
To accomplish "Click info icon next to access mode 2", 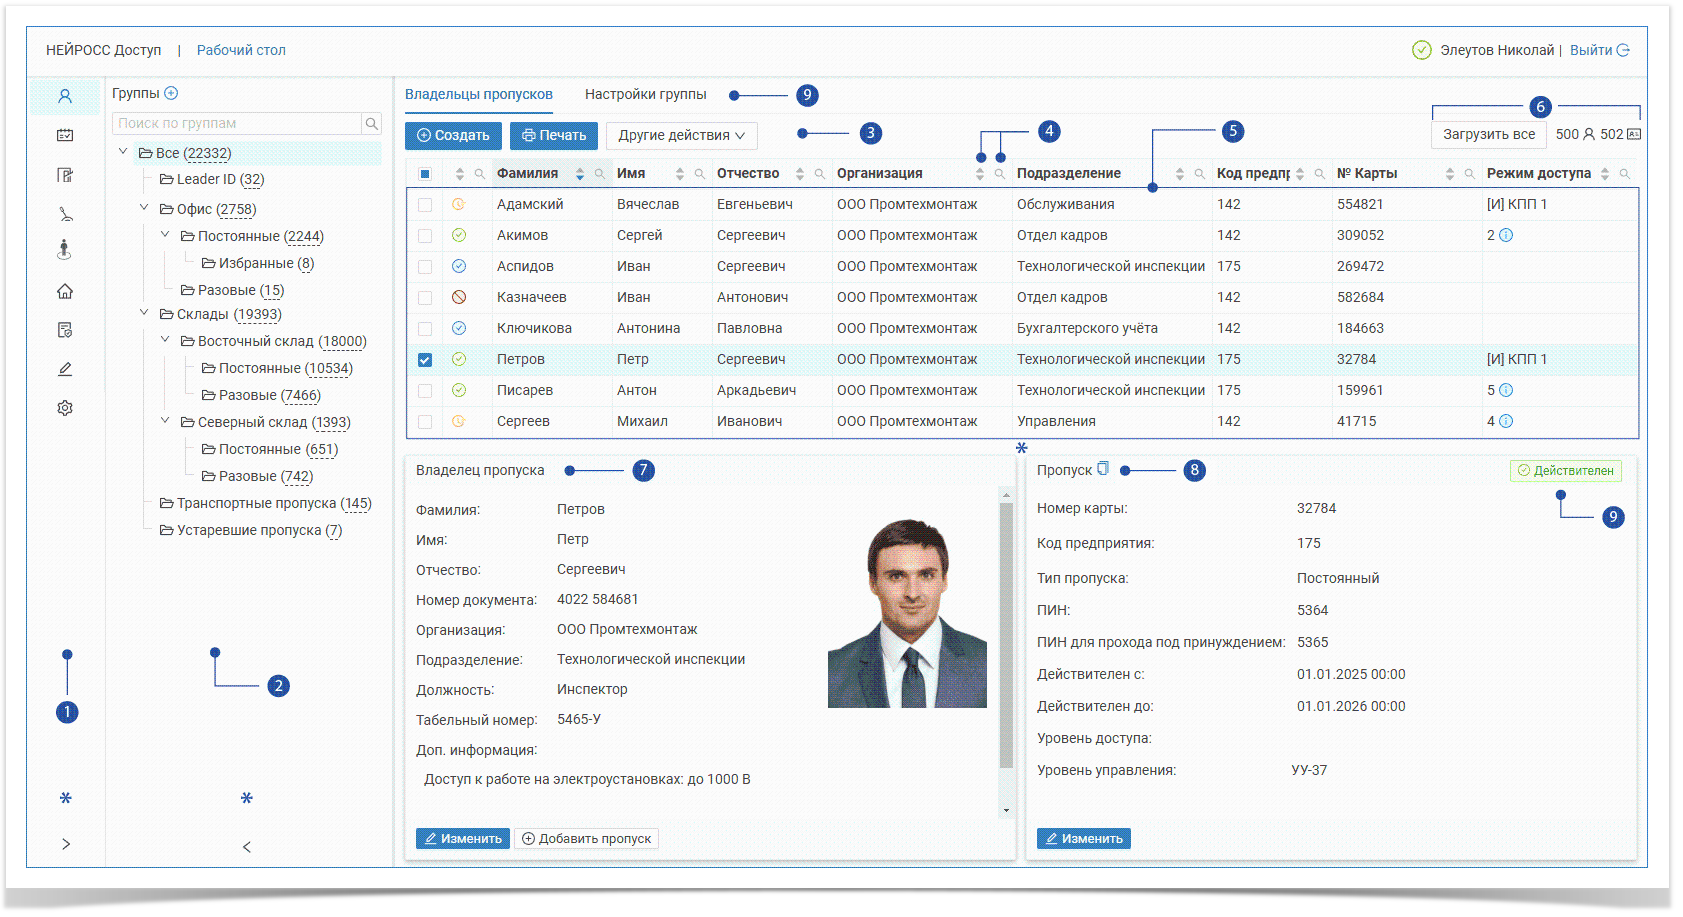I will tap(1506, 236).
